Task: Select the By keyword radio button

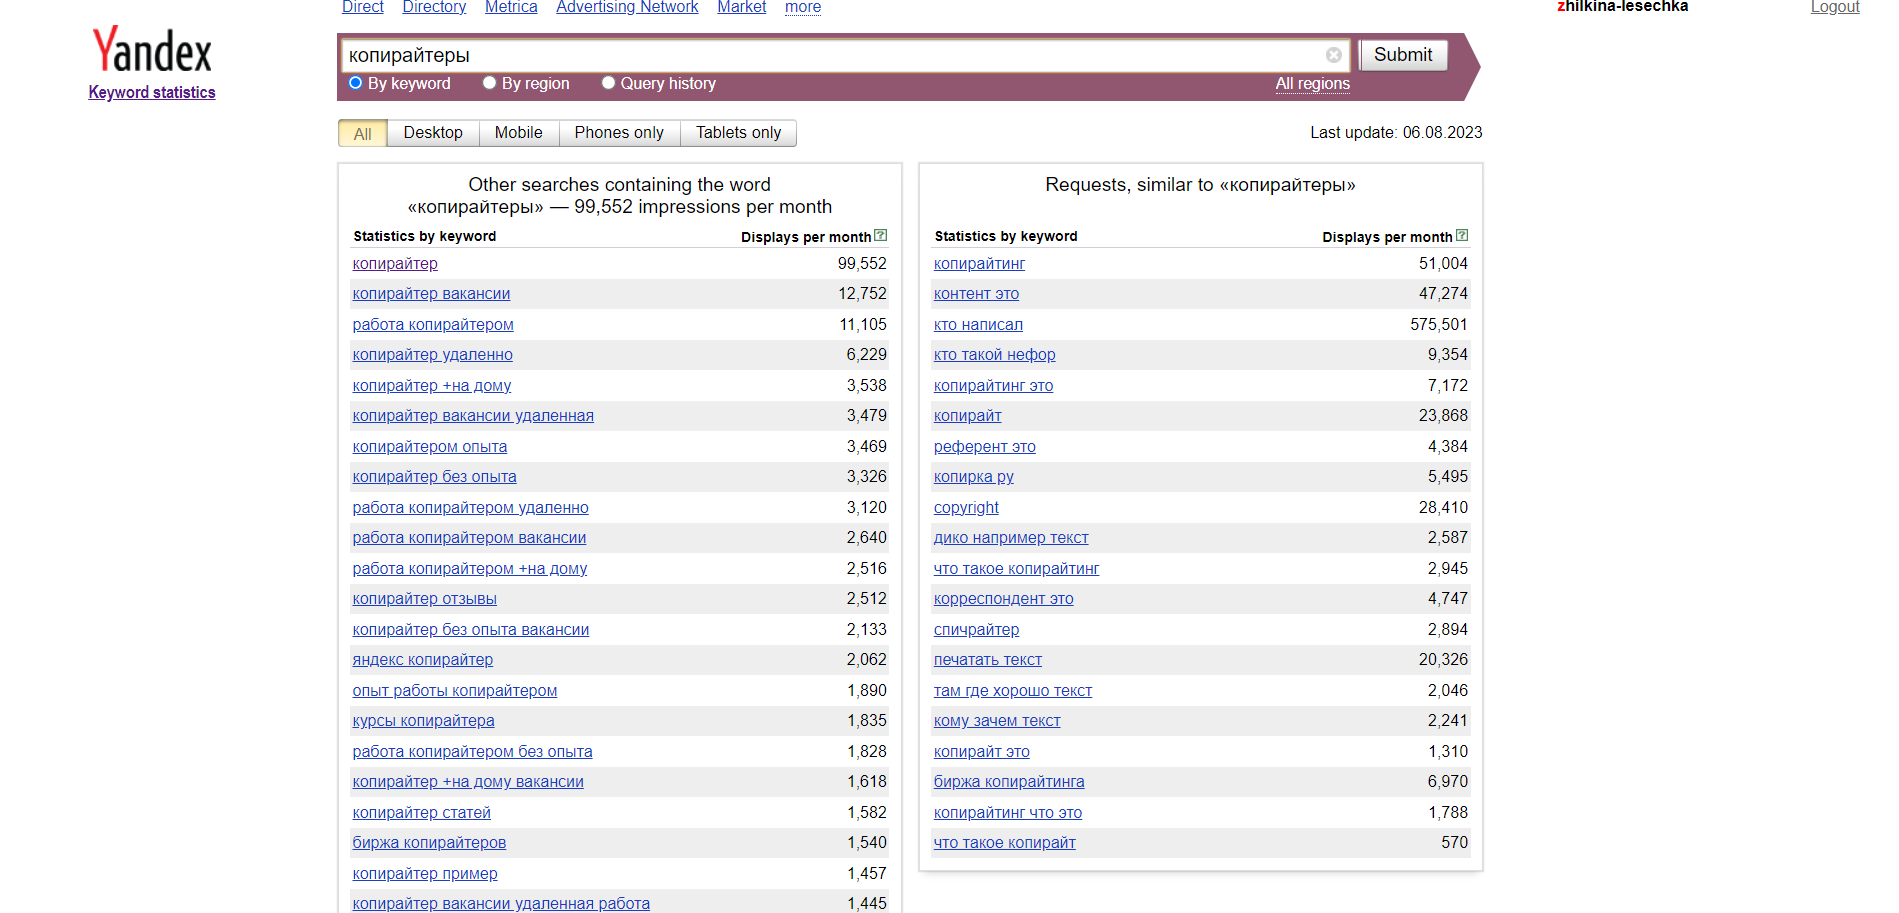Action: (x=356, y=83)
